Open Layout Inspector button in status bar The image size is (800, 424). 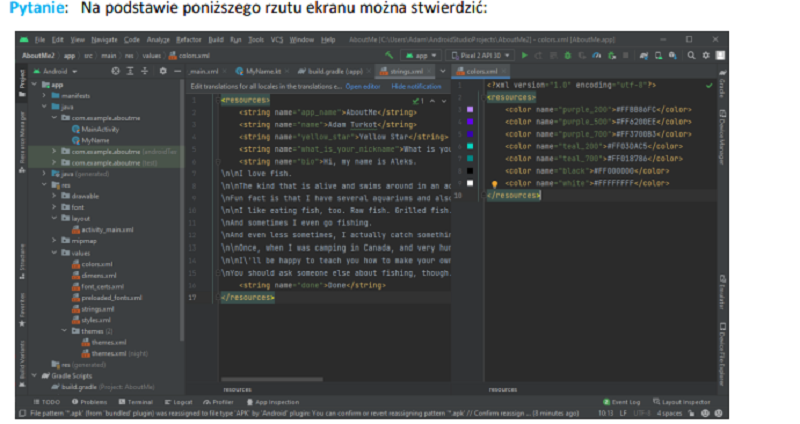tap(681, 402)
